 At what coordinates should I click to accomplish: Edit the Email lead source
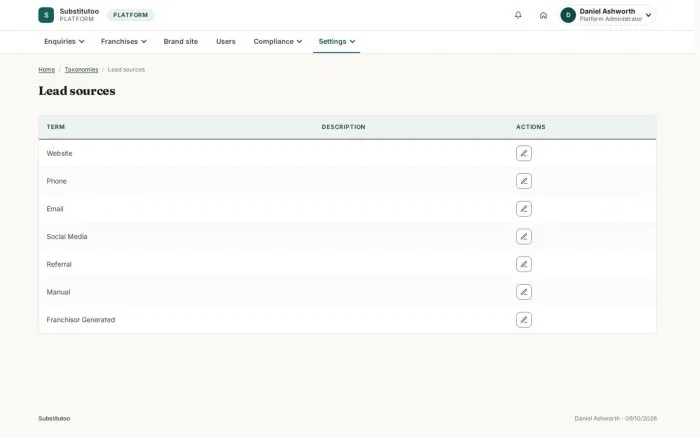point(524,209)
